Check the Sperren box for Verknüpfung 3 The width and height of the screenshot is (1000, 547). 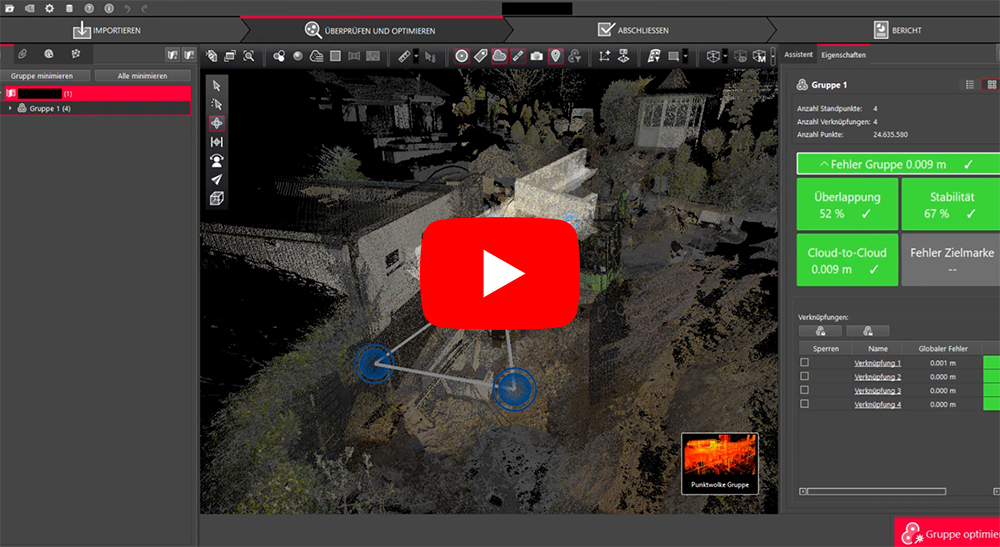click(x=805, y=390)
